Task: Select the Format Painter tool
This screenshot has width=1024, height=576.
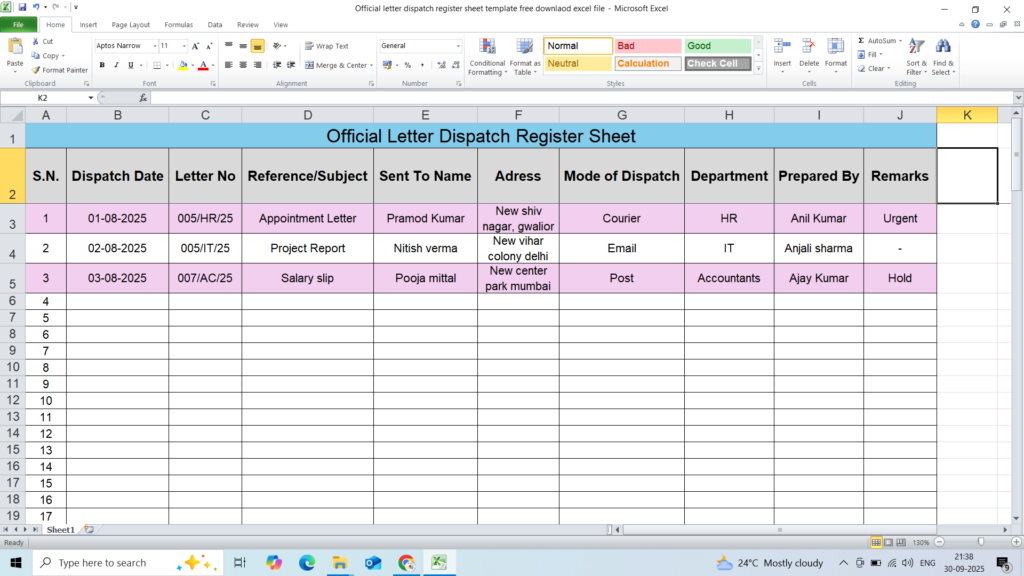Action: pos(60,70)
